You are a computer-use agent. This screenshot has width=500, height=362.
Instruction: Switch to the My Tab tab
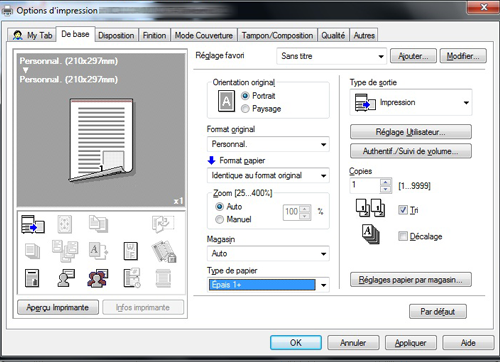(33, 35)
